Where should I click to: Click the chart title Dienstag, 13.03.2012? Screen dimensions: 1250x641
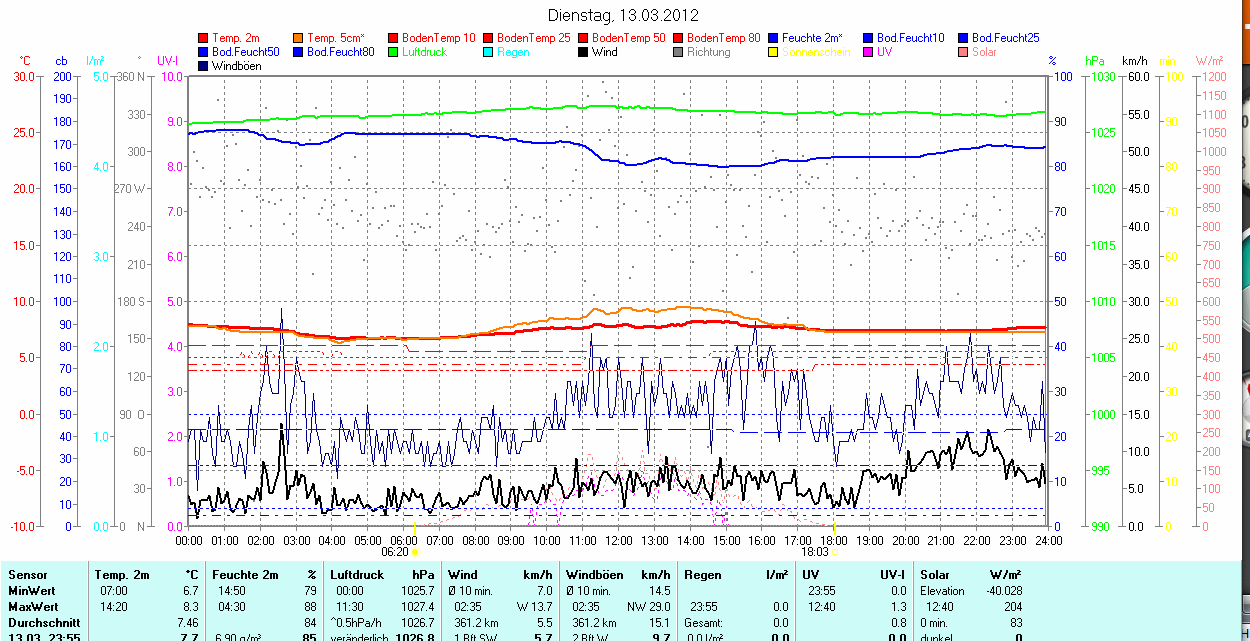pyautogui.click(x=624, y=15)
